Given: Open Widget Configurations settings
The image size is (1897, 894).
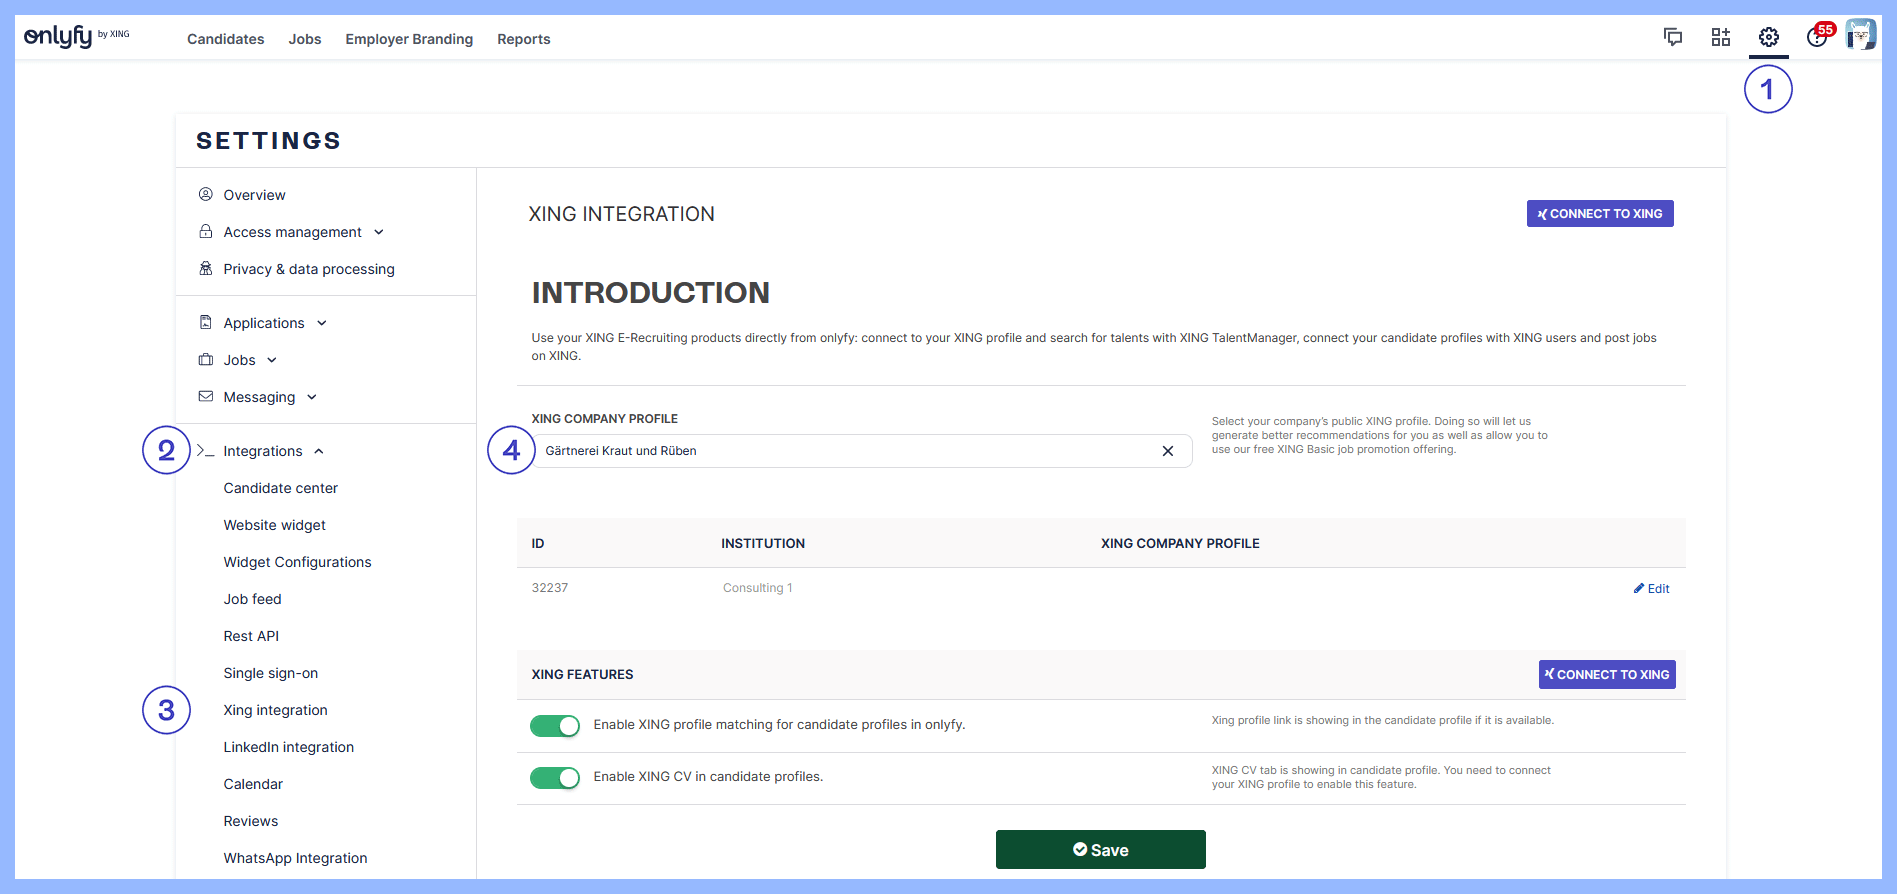Looking at the screenshot, I should pos(298,562).
